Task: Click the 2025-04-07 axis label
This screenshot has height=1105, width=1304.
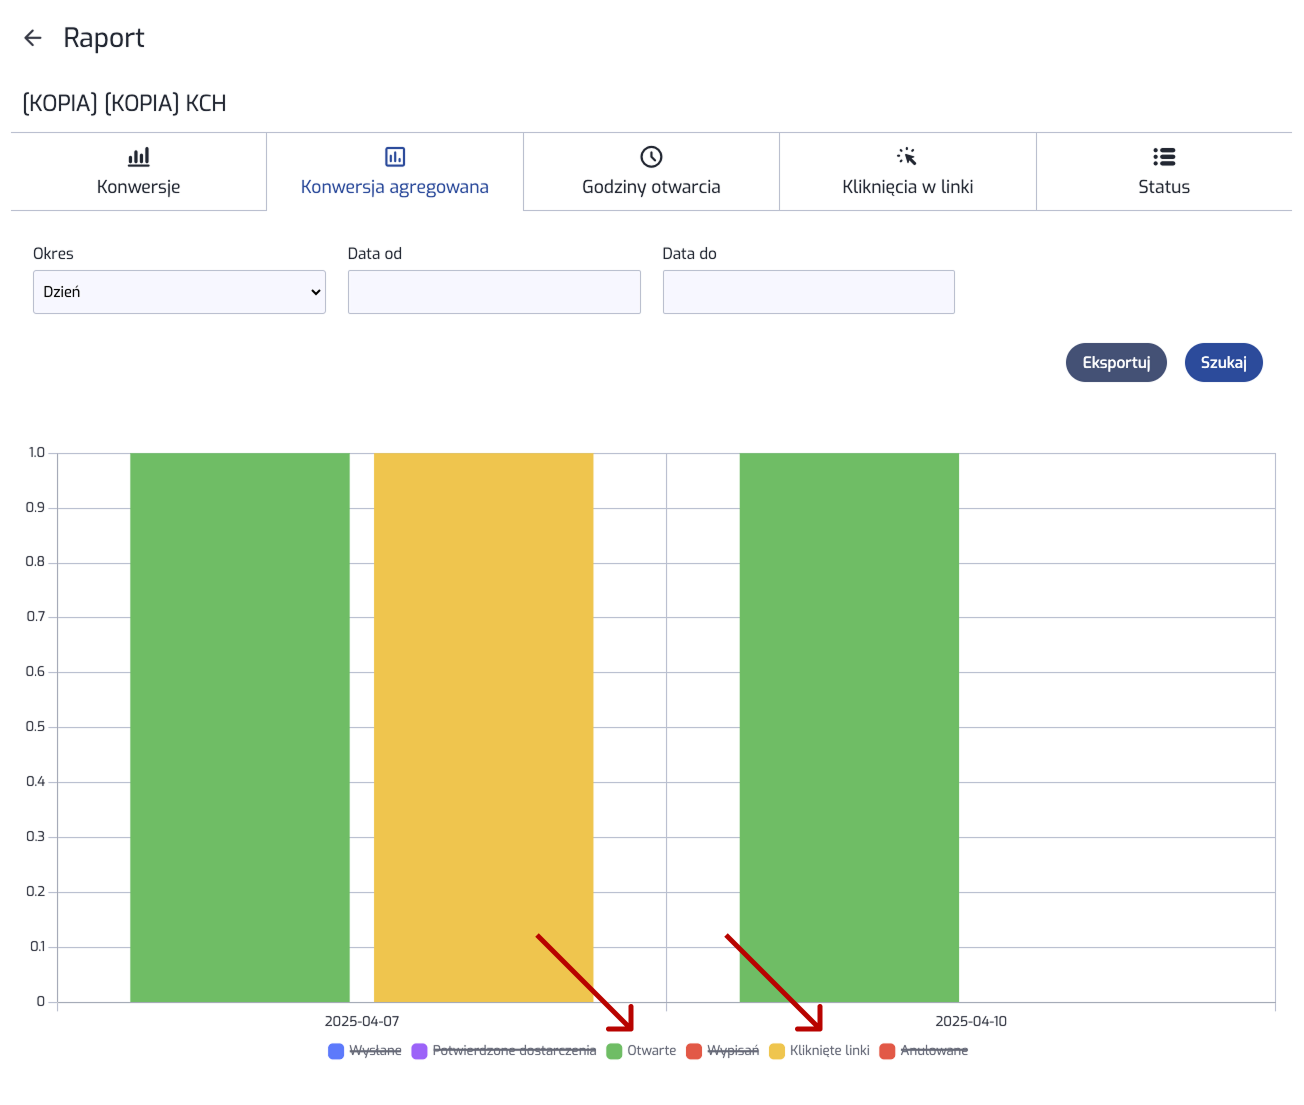Action: (362, 1021)
